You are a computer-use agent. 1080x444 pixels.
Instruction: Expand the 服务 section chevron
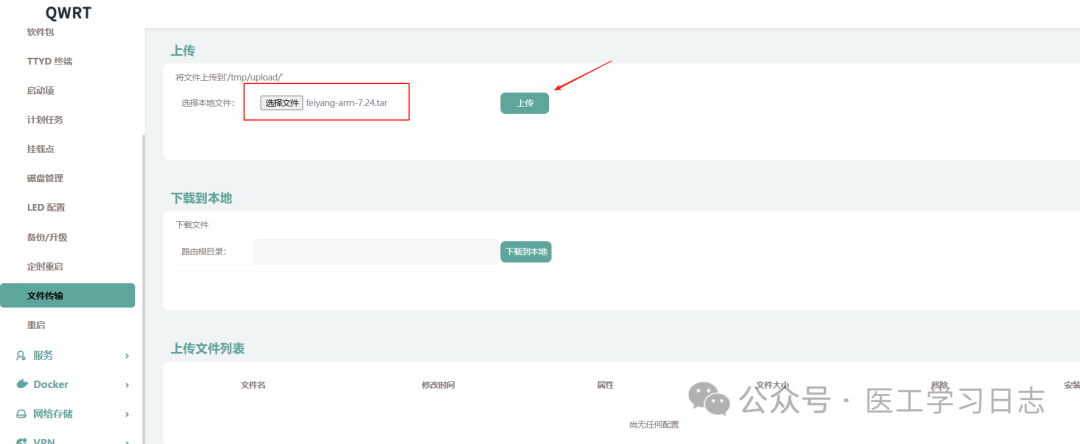pyautogui.click(x=127, y=356)
